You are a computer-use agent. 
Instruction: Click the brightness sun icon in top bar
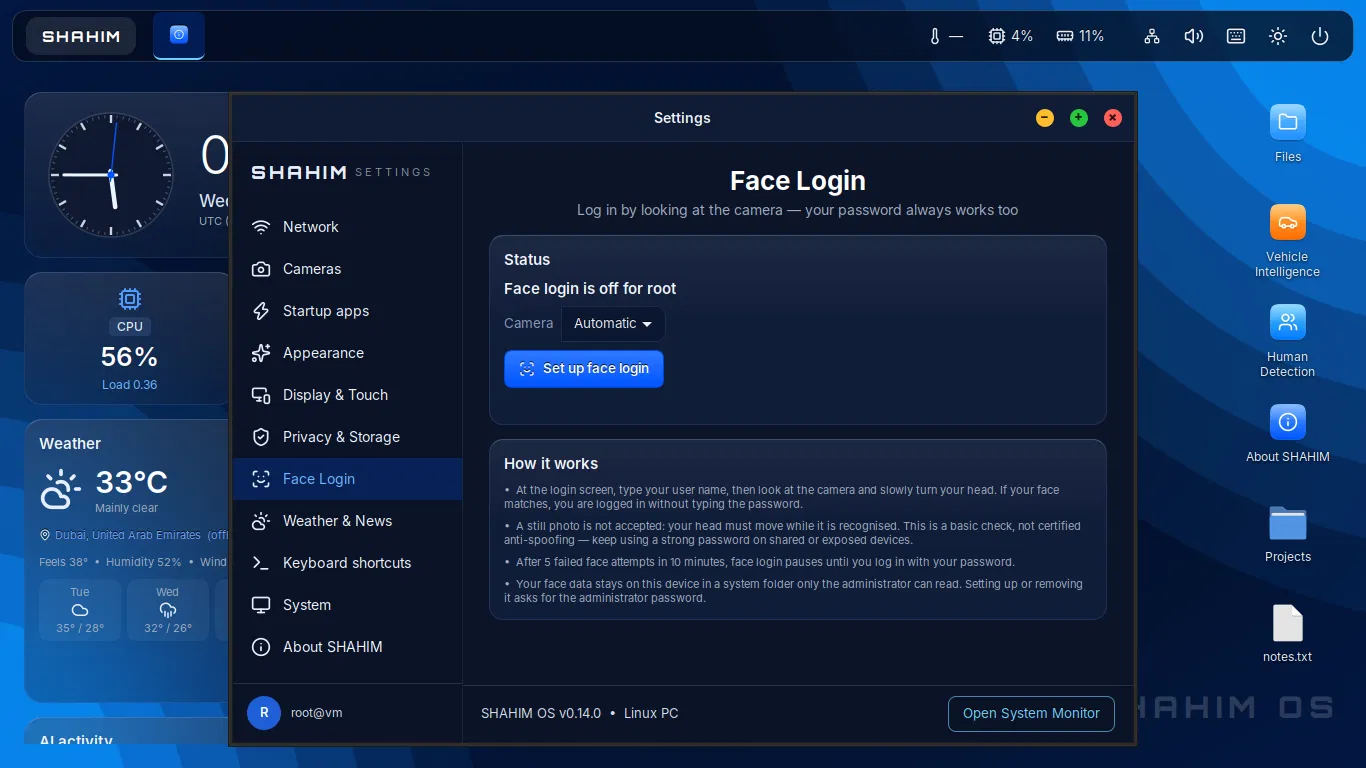(1278, 36)
